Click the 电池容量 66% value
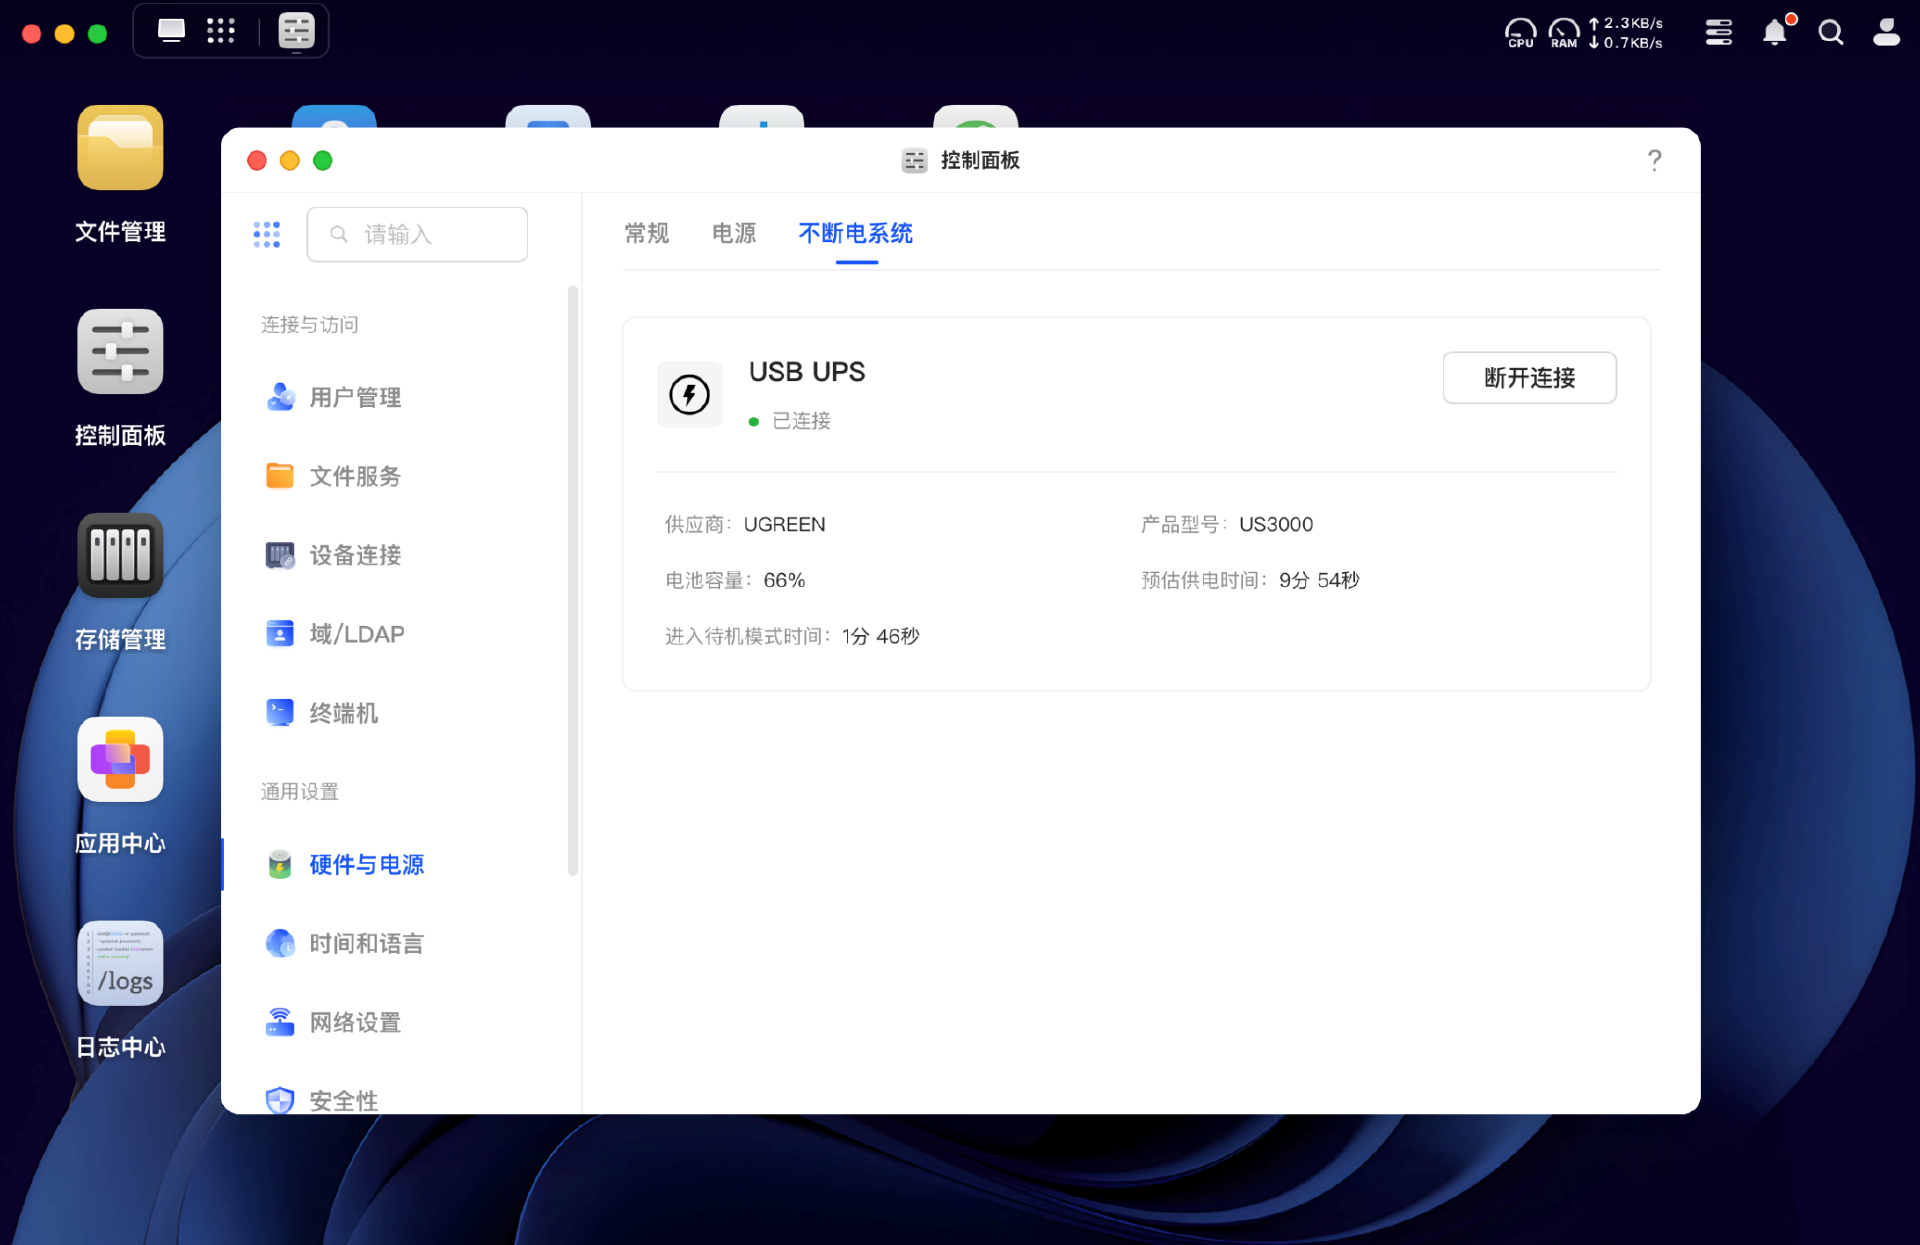1920x1245 pixels. (x=784, y=580)
